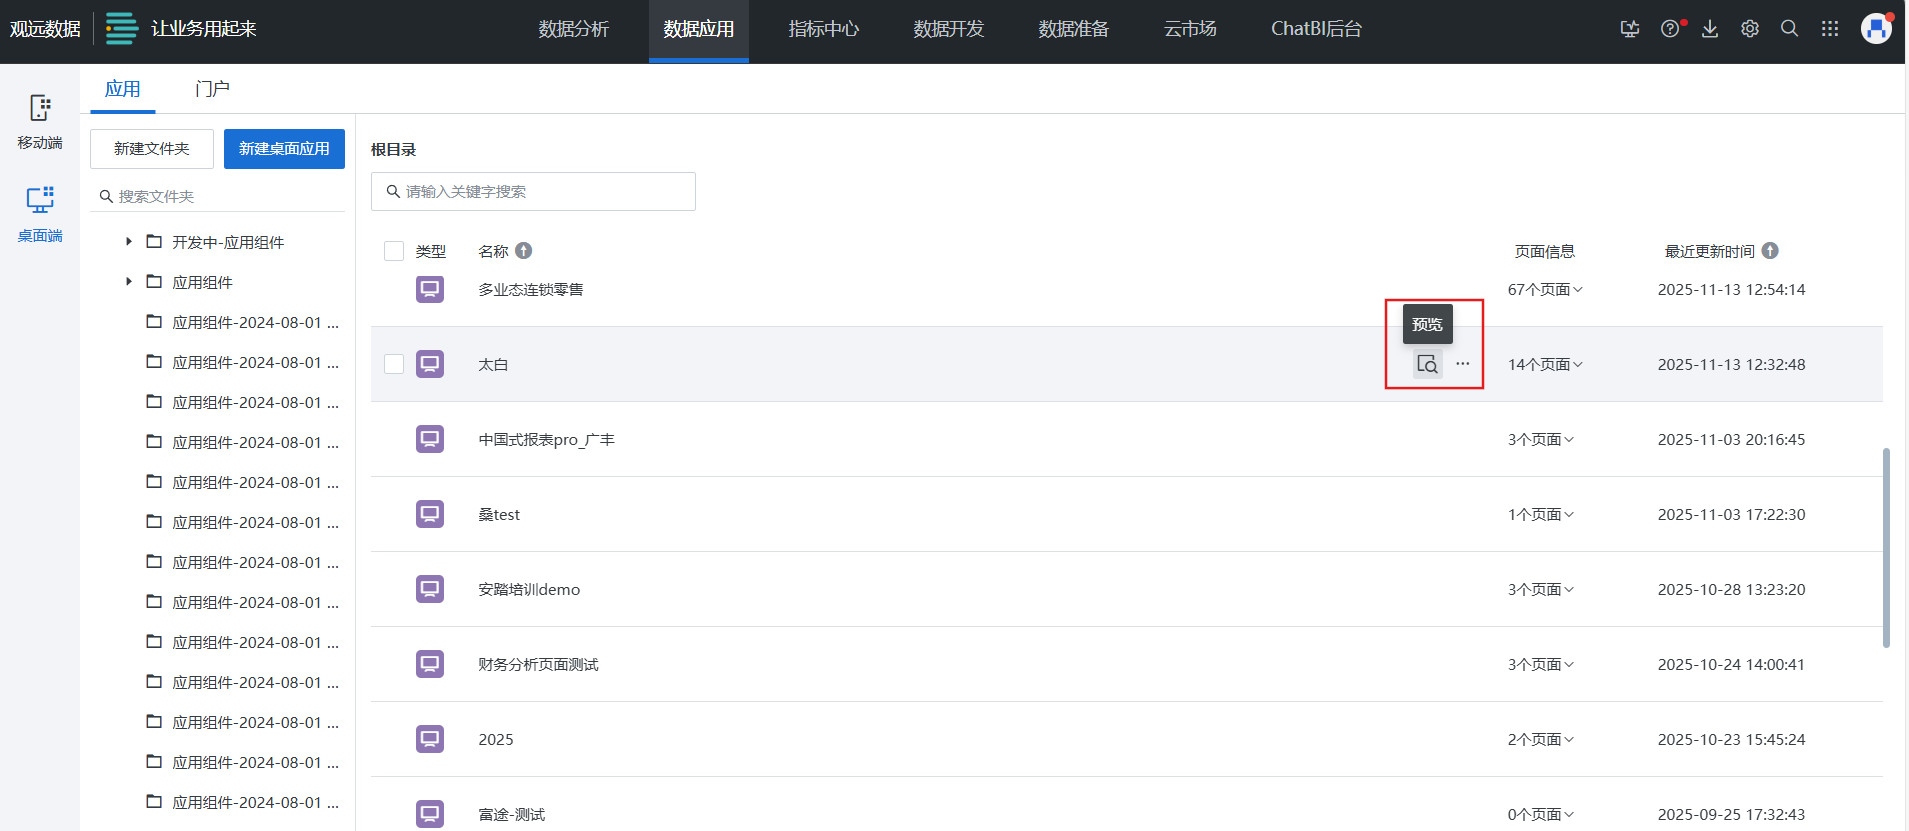This screenshot has width=1909, height=831.
Task: Click the 新建桌面应用 button
Action: pyautogui.click(x=284, y=149)
